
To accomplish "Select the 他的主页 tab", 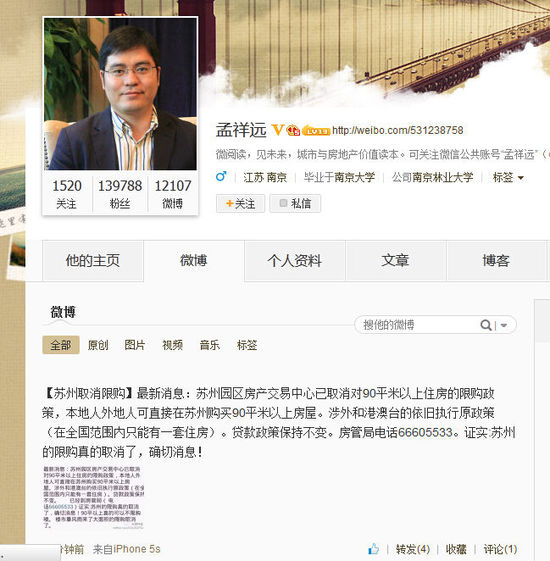I will [93, 260].
